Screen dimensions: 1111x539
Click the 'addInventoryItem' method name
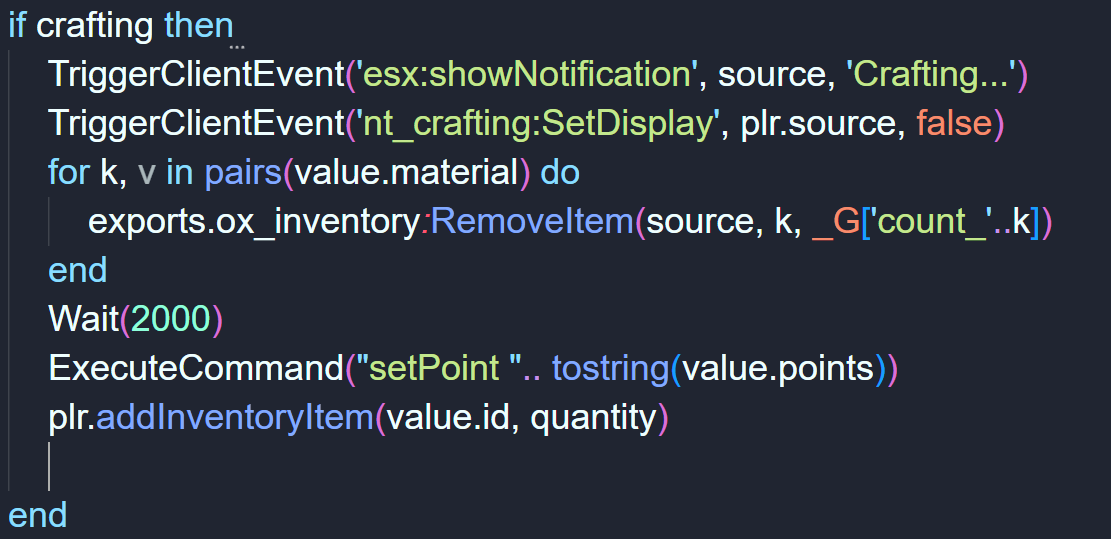click(x=235, y=418)
